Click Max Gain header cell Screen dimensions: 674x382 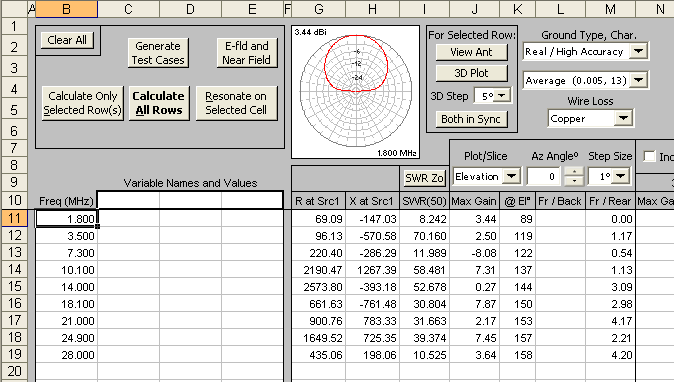pyautogui.click(x=475, y=201)
